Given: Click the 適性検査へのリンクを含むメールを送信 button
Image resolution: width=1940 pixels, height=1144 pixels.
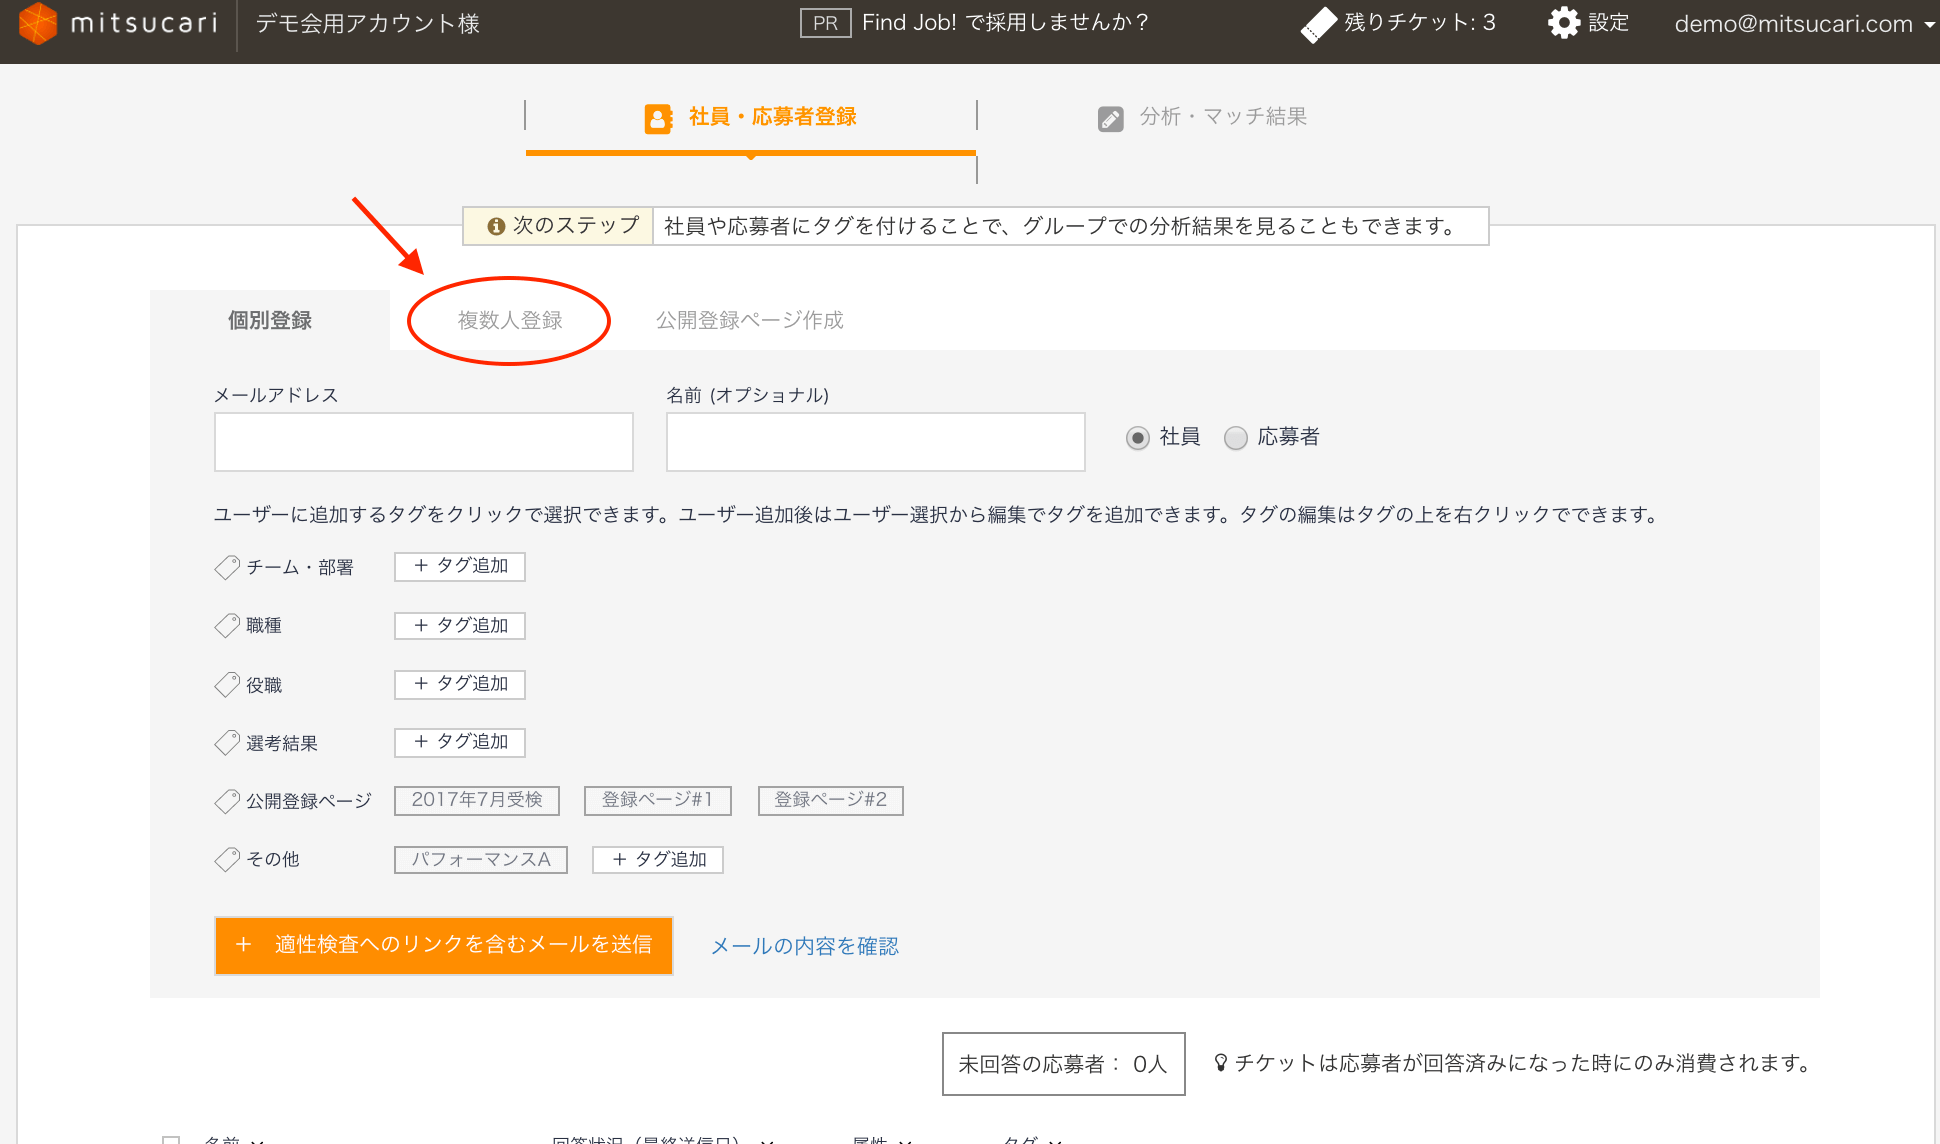Looking at the screenshot, I should (443, 945).
